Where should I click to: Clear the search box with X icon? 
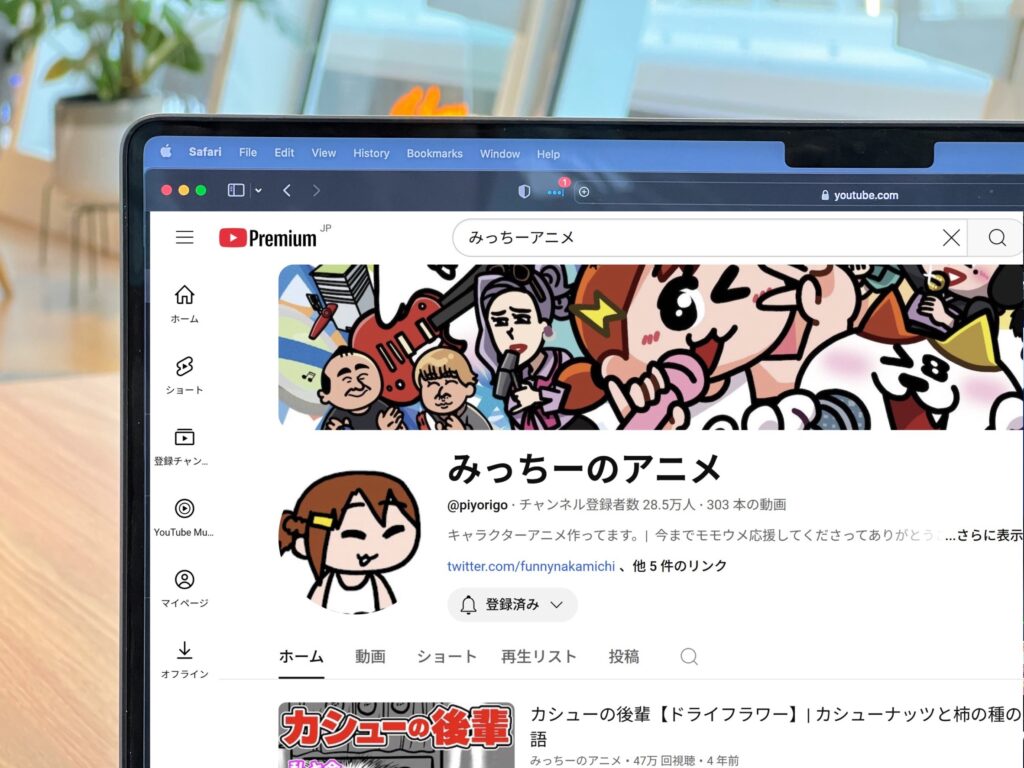coord(951,238)
